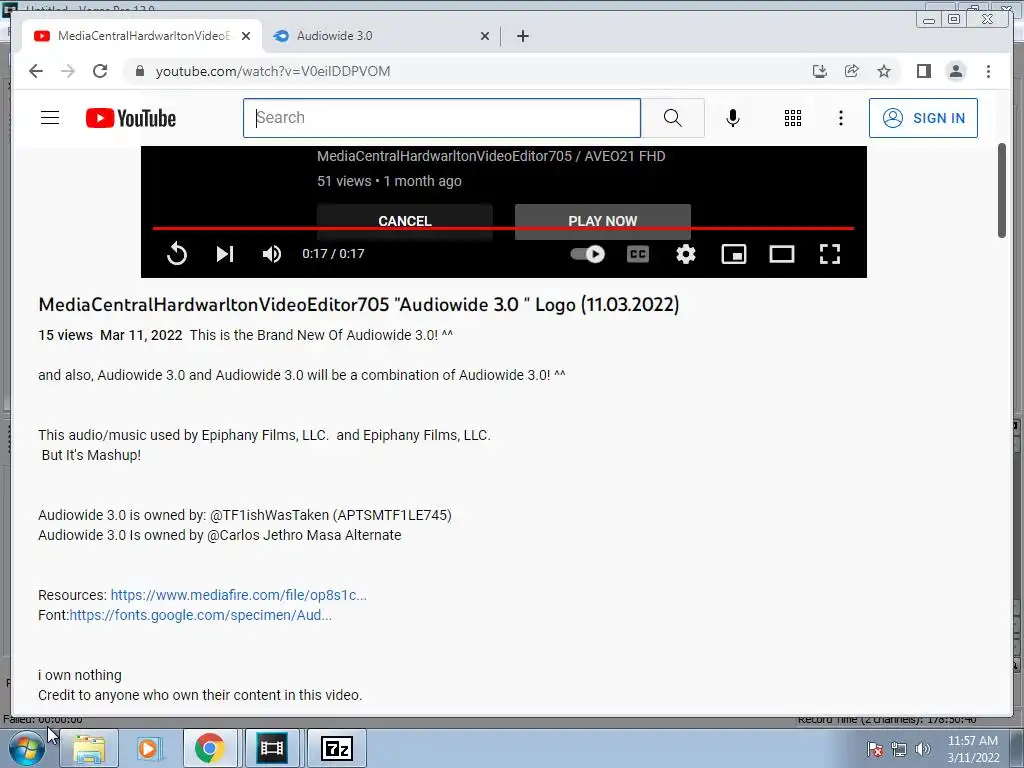Click the '@TF1ishWasTaken' owner line
The height and width of the screenshot is (768, 1024).
pyautogui.click(x=245, y=515)
